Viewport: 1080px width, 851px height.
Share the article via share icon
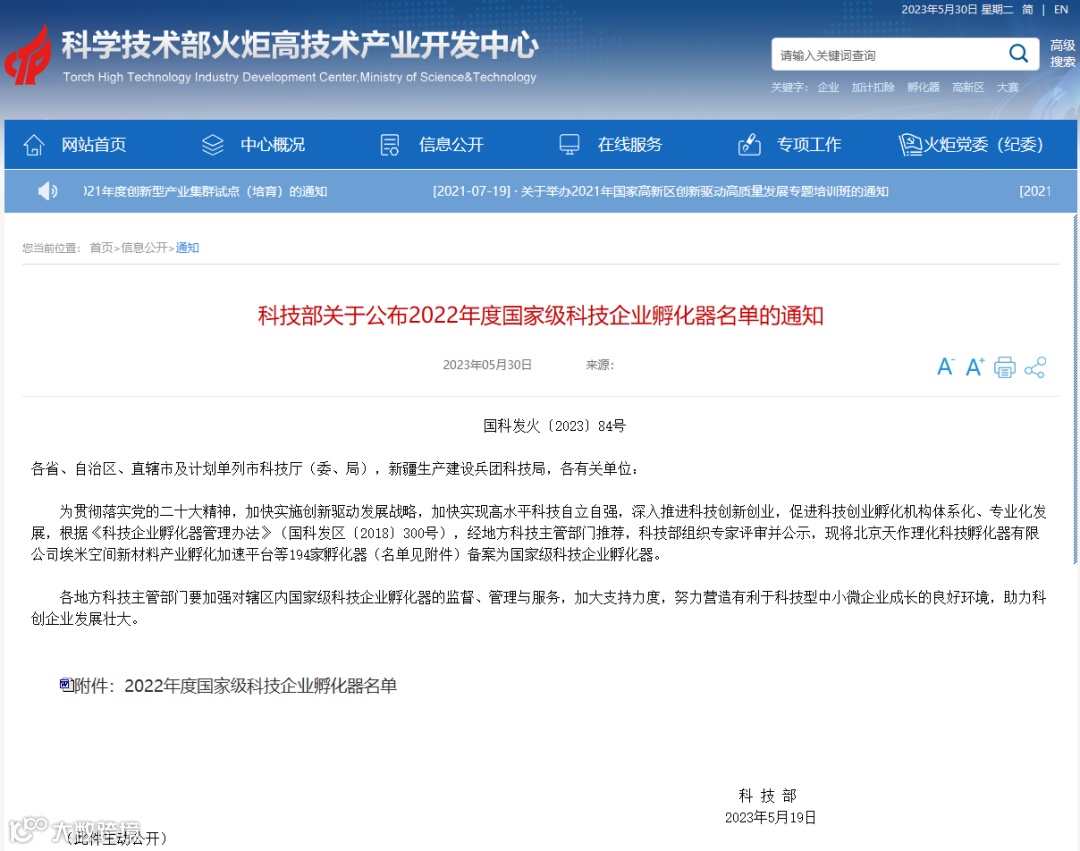click(x=1035, y=368)
